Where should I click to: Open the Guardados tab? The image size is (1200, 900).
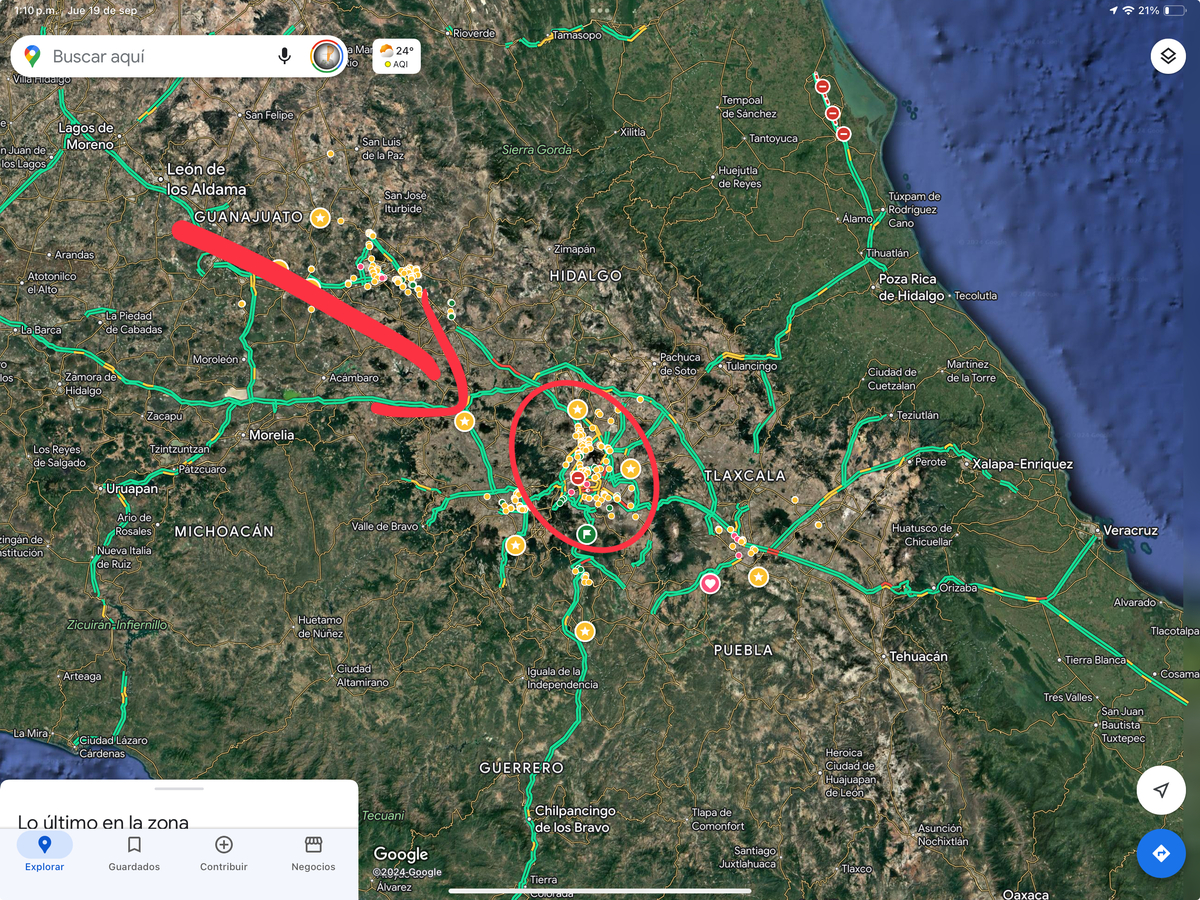click(134, 853)
